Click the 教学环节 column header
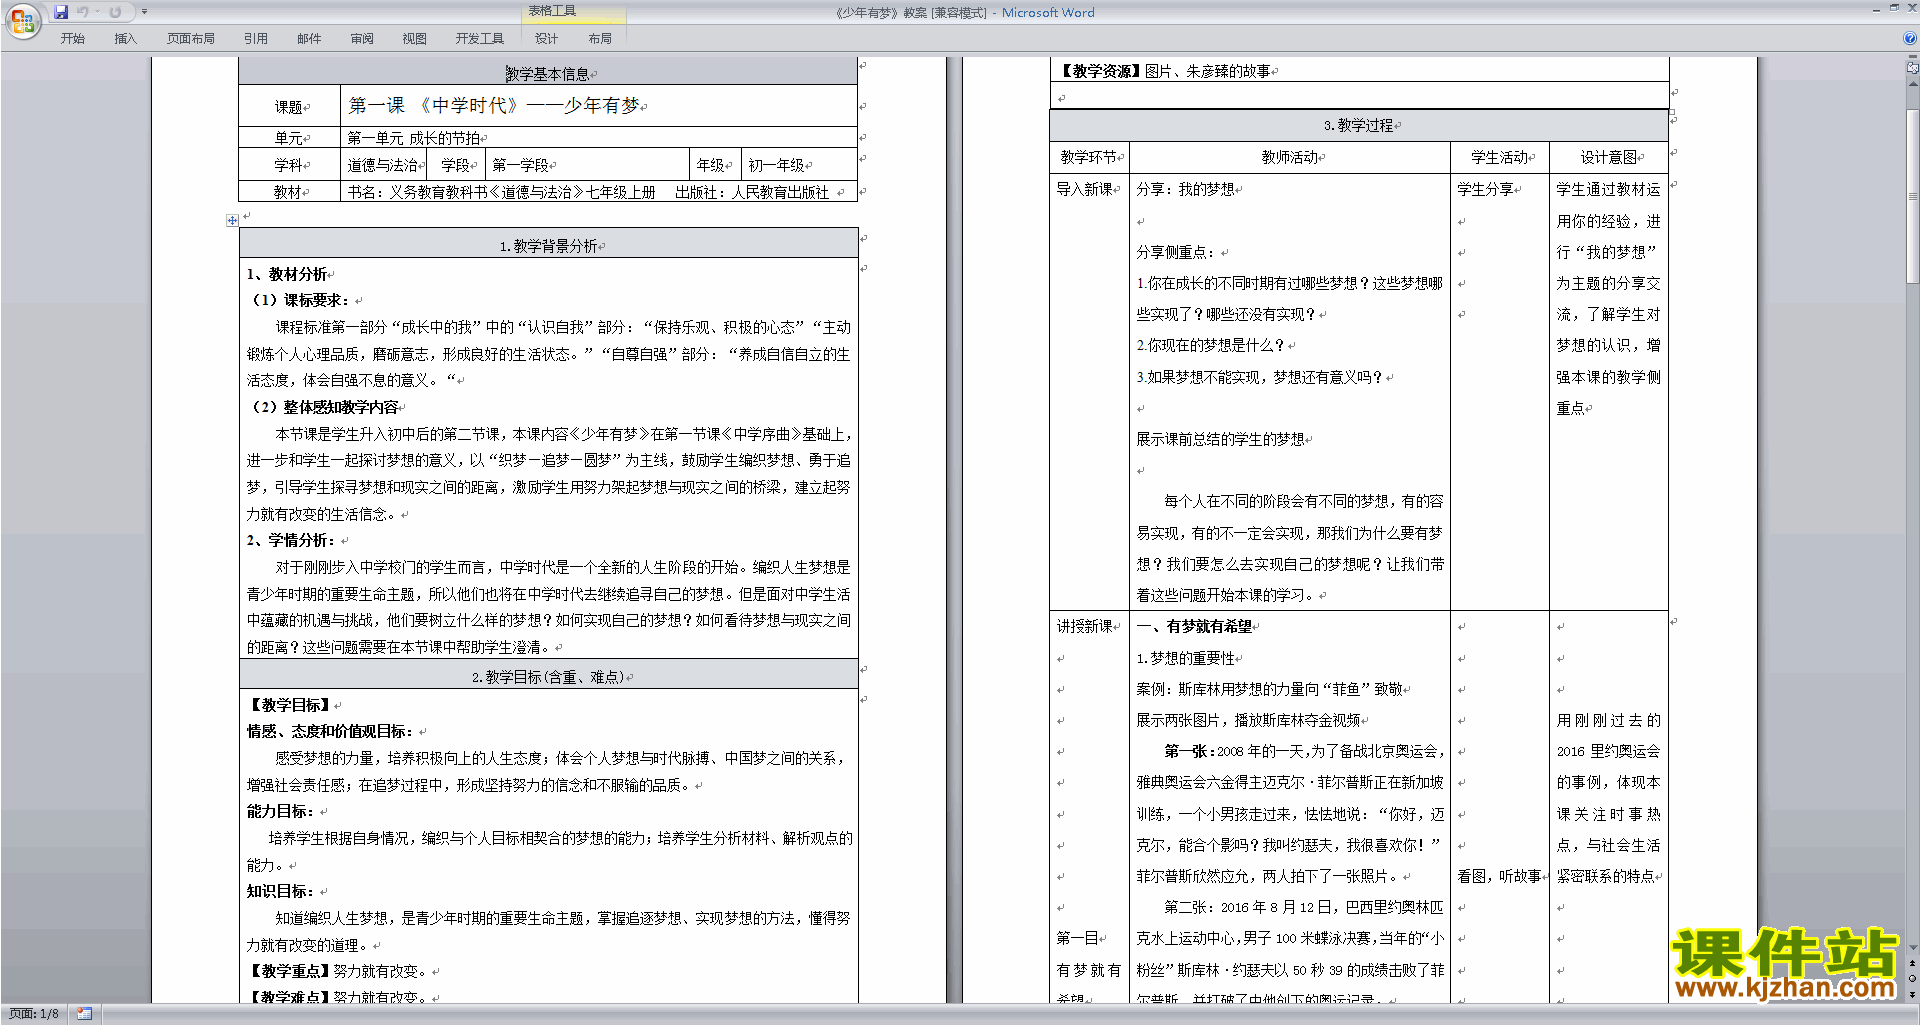Image resolution: width=1920 pixels, height=1025 pixels. [1089, 157]
